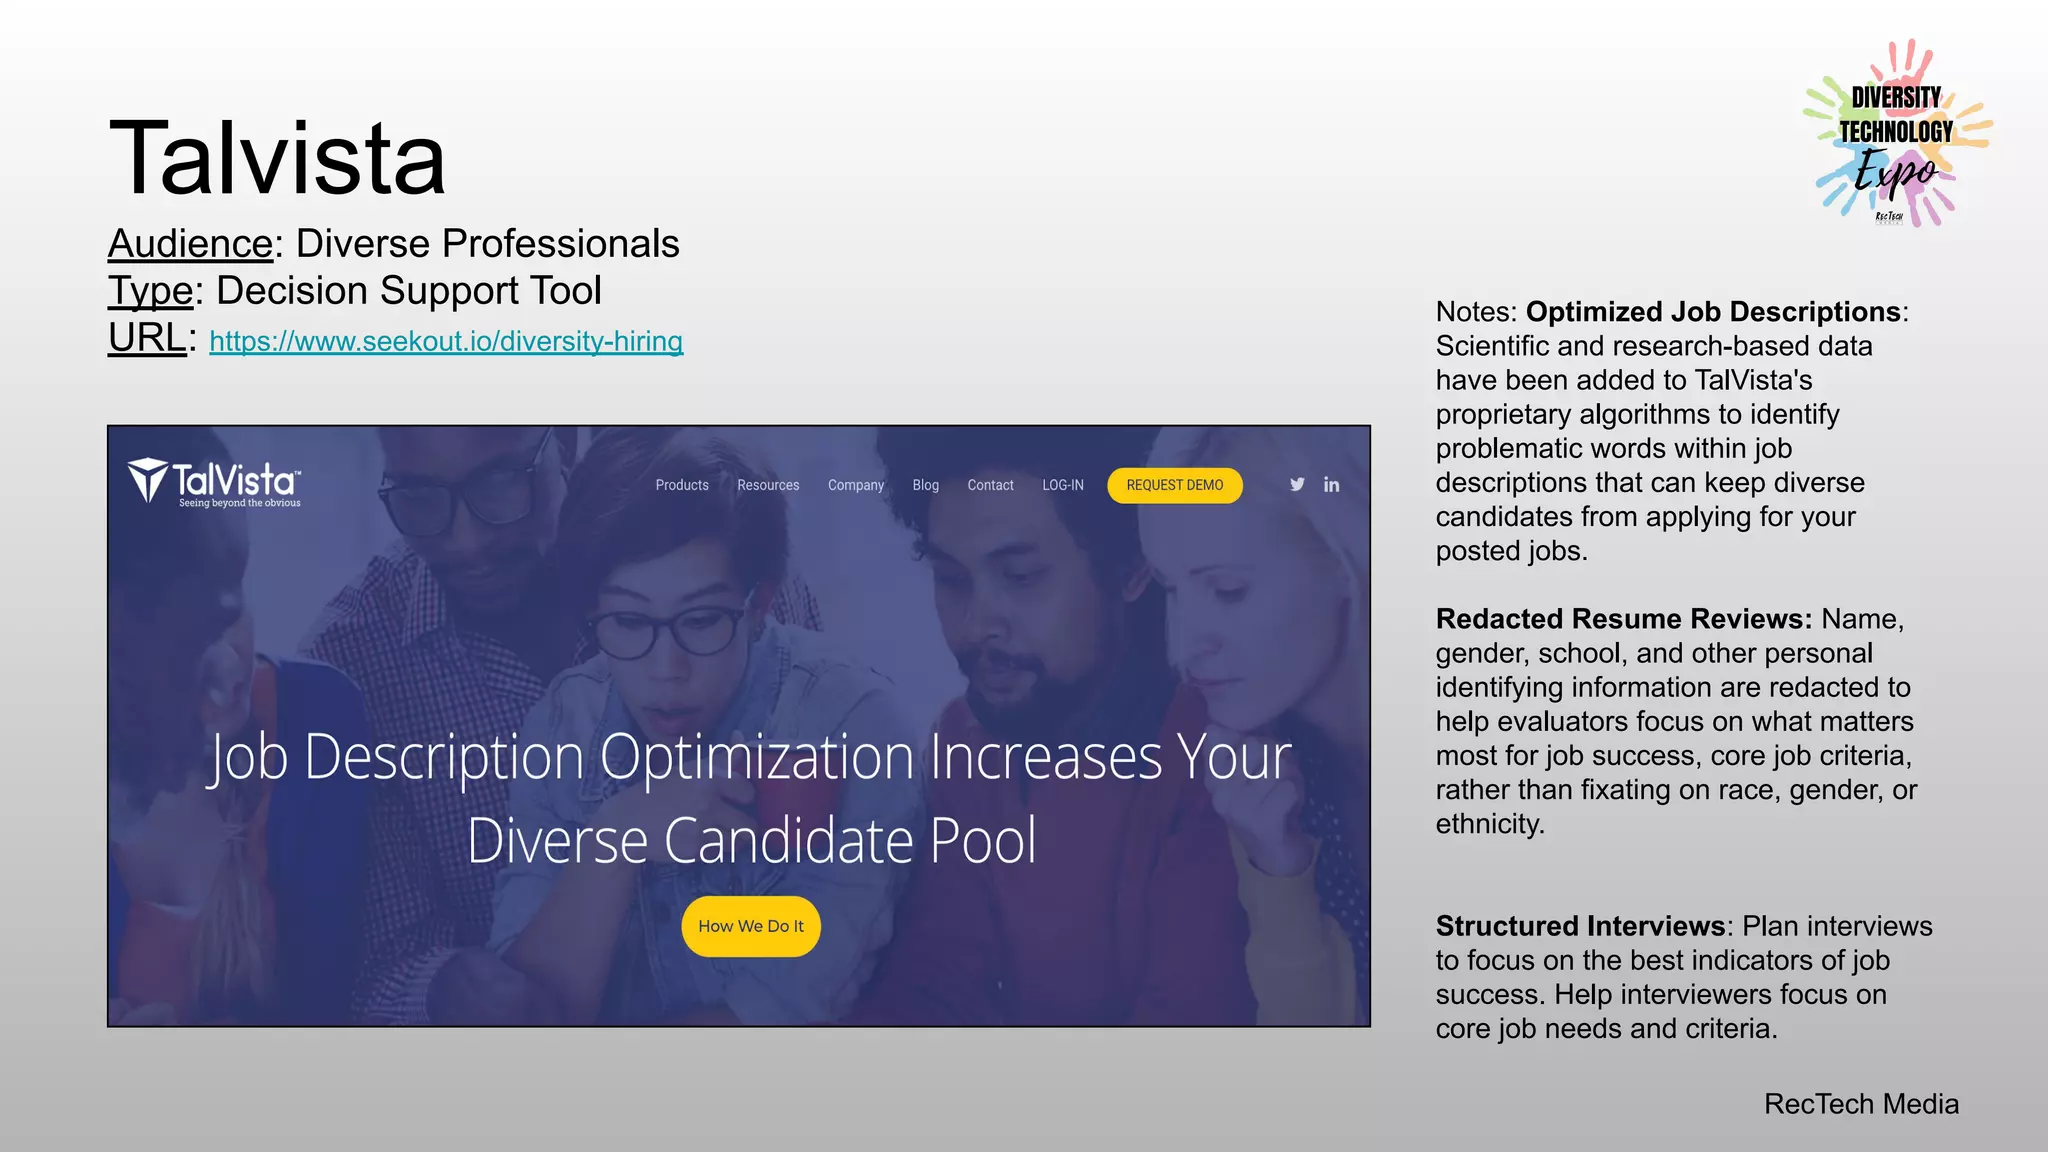This screenshot has width=2048, height=1152.
Task: Go to the Blog page
Action: [x=926, y=485]
